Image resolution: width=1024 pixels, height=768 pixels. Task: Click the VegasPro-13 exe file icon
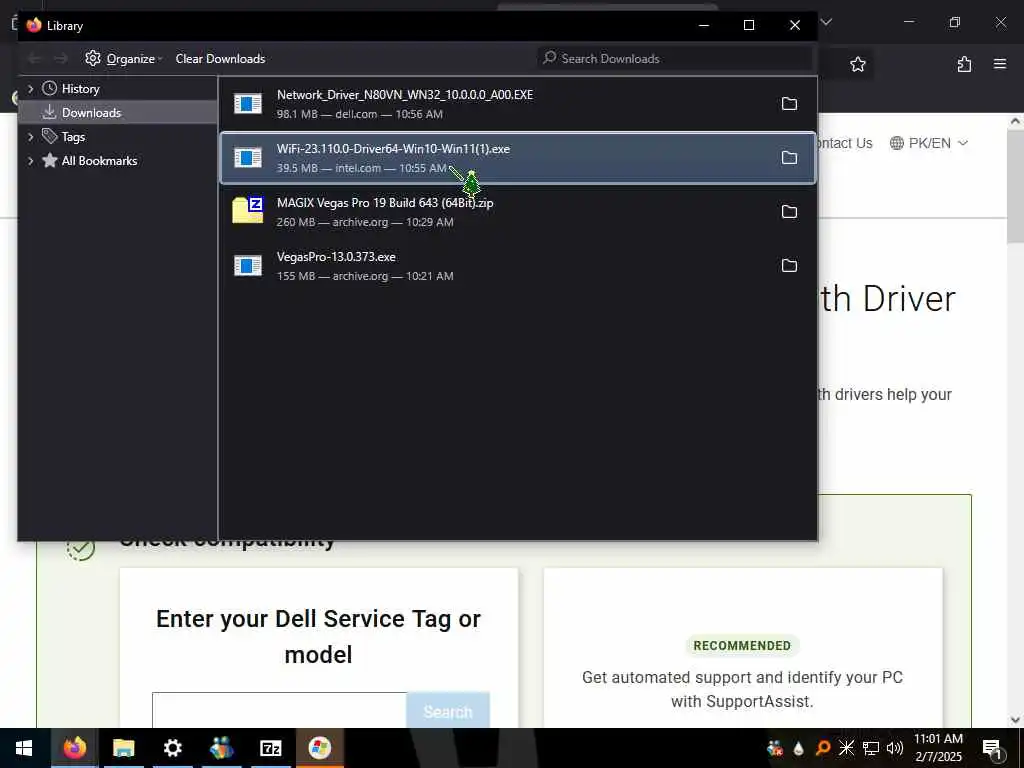pos(248,266)
